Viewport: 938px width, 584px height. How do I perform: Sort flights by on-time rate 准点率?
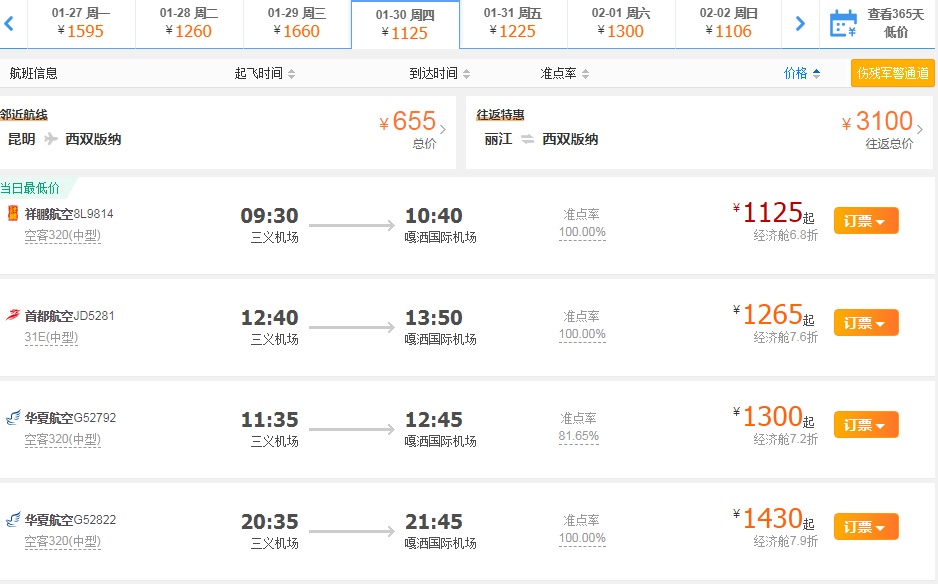tap(565, 74)
